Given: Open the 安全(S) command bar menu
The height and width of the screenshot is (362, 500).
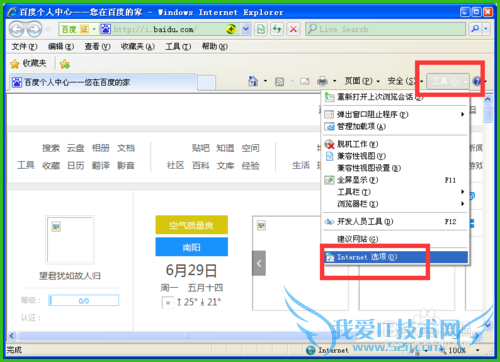Looking at the screenshot, I should (405, 81).
